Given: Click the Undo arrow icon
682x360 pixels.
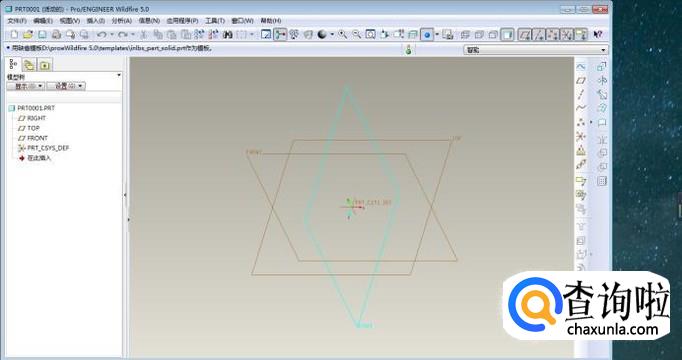Looking at the screenshot, I should (x=101, y=34).
